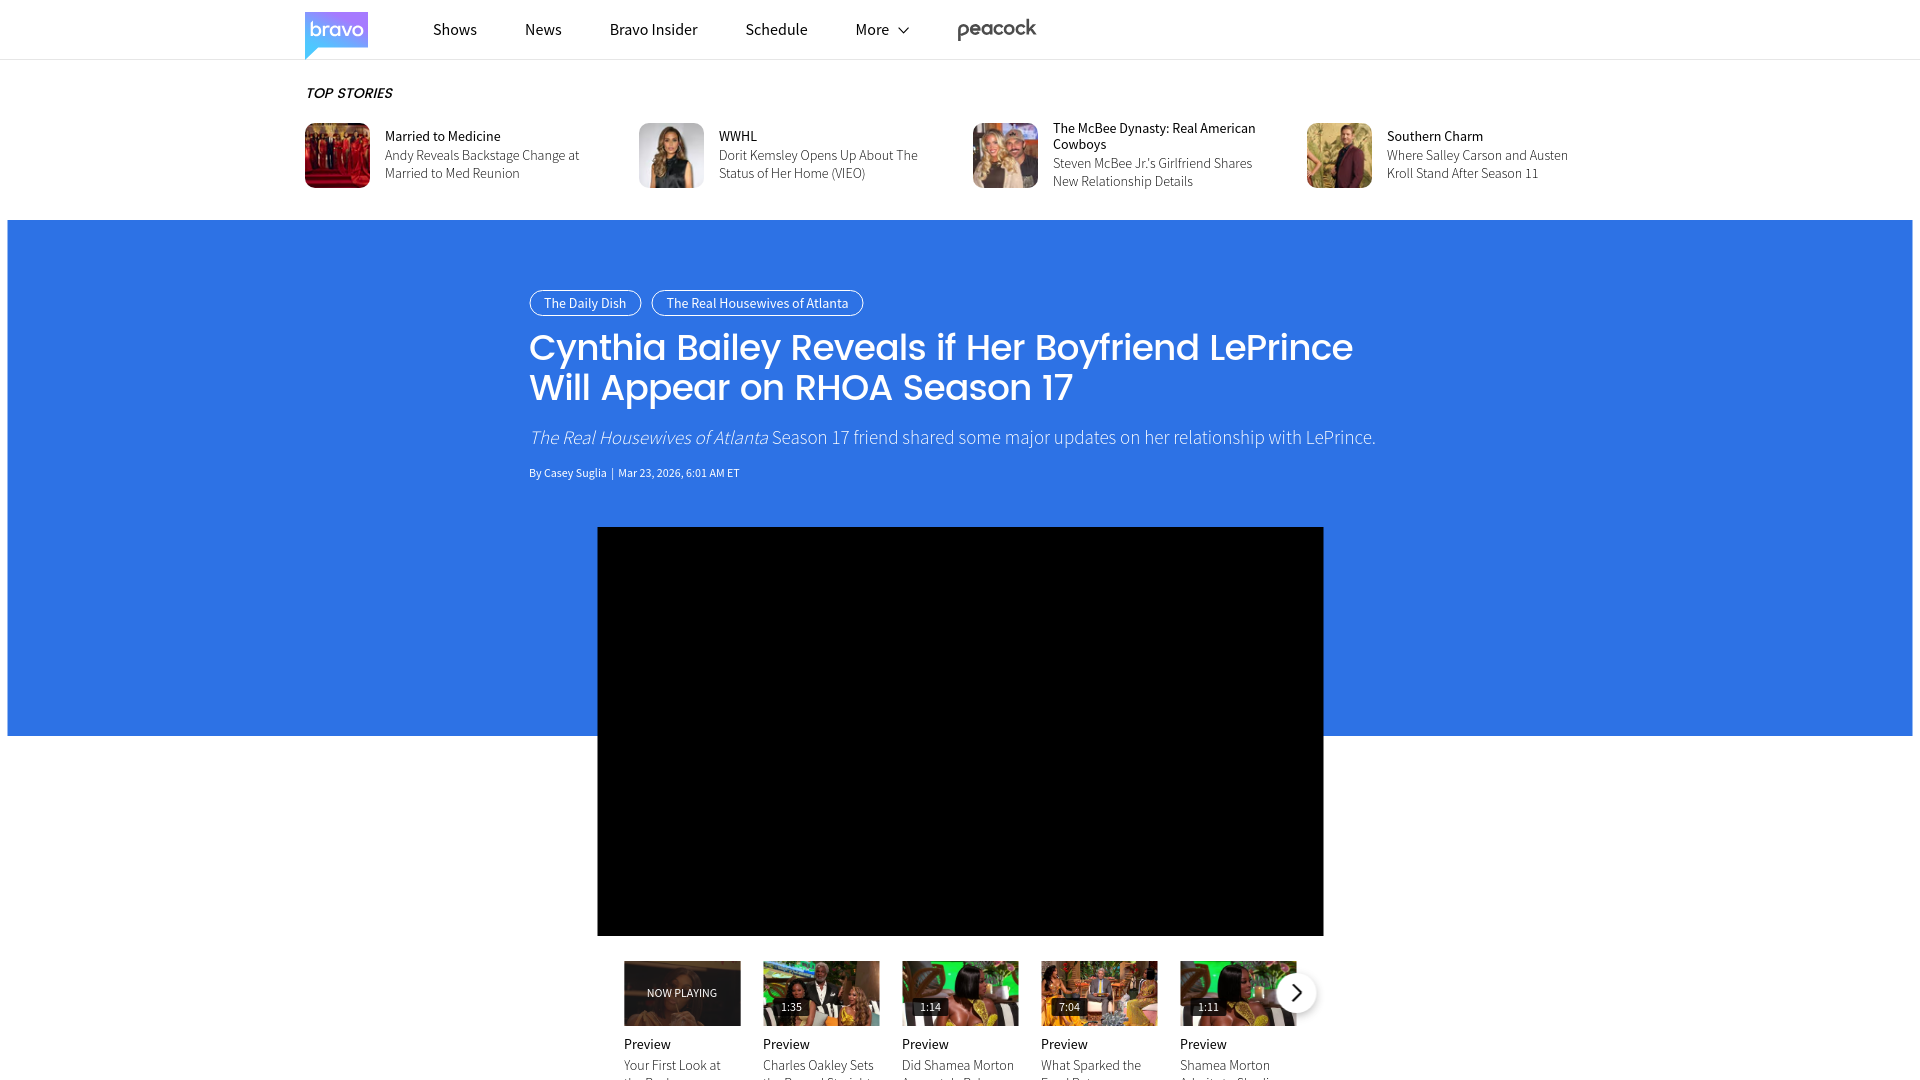Image resolution: width=1920 pixels, height=1080 pixels.
Task: Click 'Did Shamea Morton' video title
Action: tap(958, 1066)
